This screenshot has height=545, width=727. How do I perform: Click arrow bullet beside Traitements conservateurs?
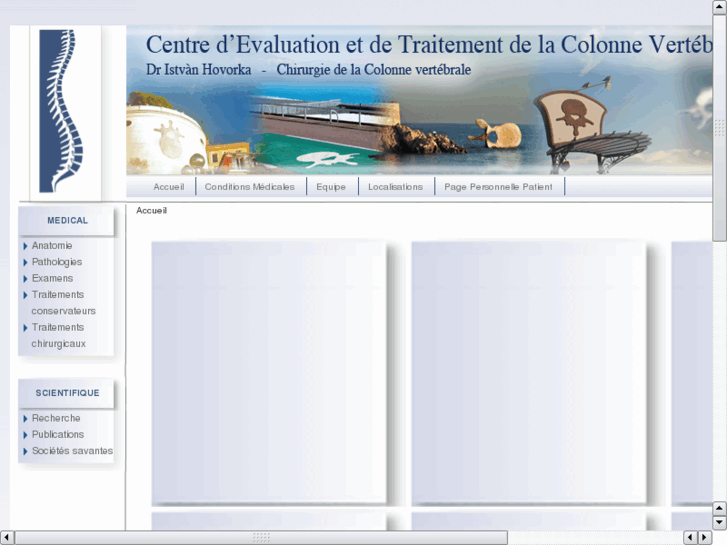[25, 295]
